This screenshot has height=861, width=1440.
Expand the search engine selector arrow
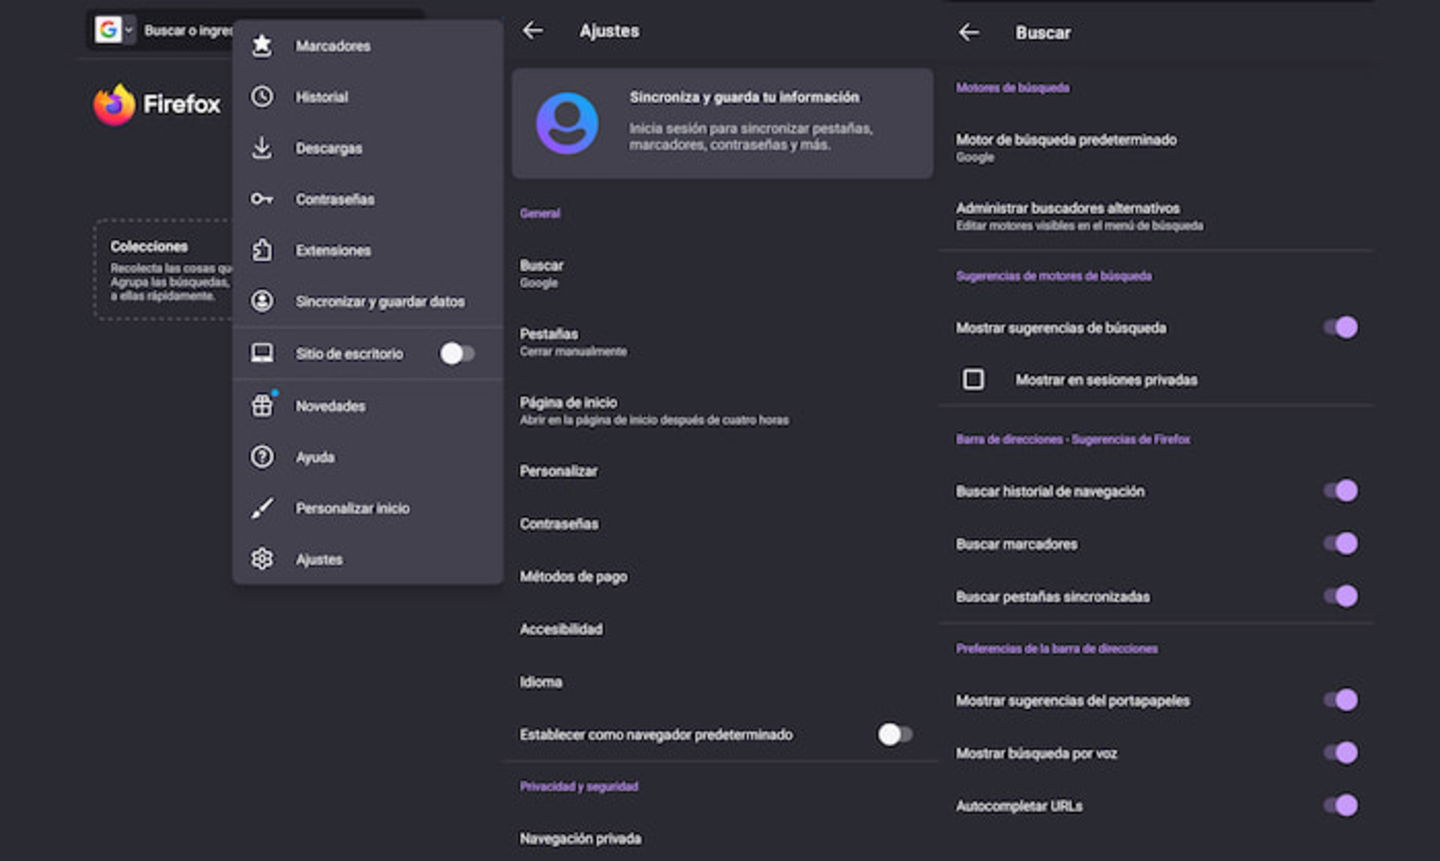[x=129, y=30]
